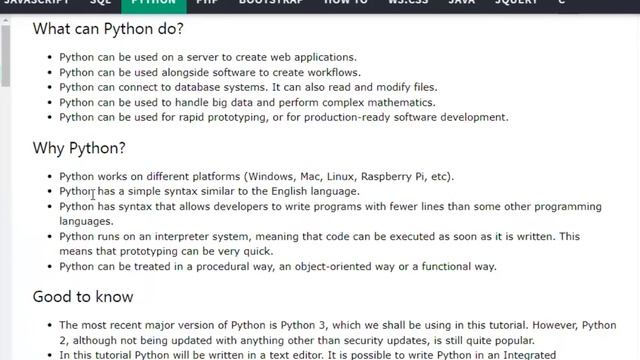
Task: Click the 'What can Python do?' heading
Action: 108,29
